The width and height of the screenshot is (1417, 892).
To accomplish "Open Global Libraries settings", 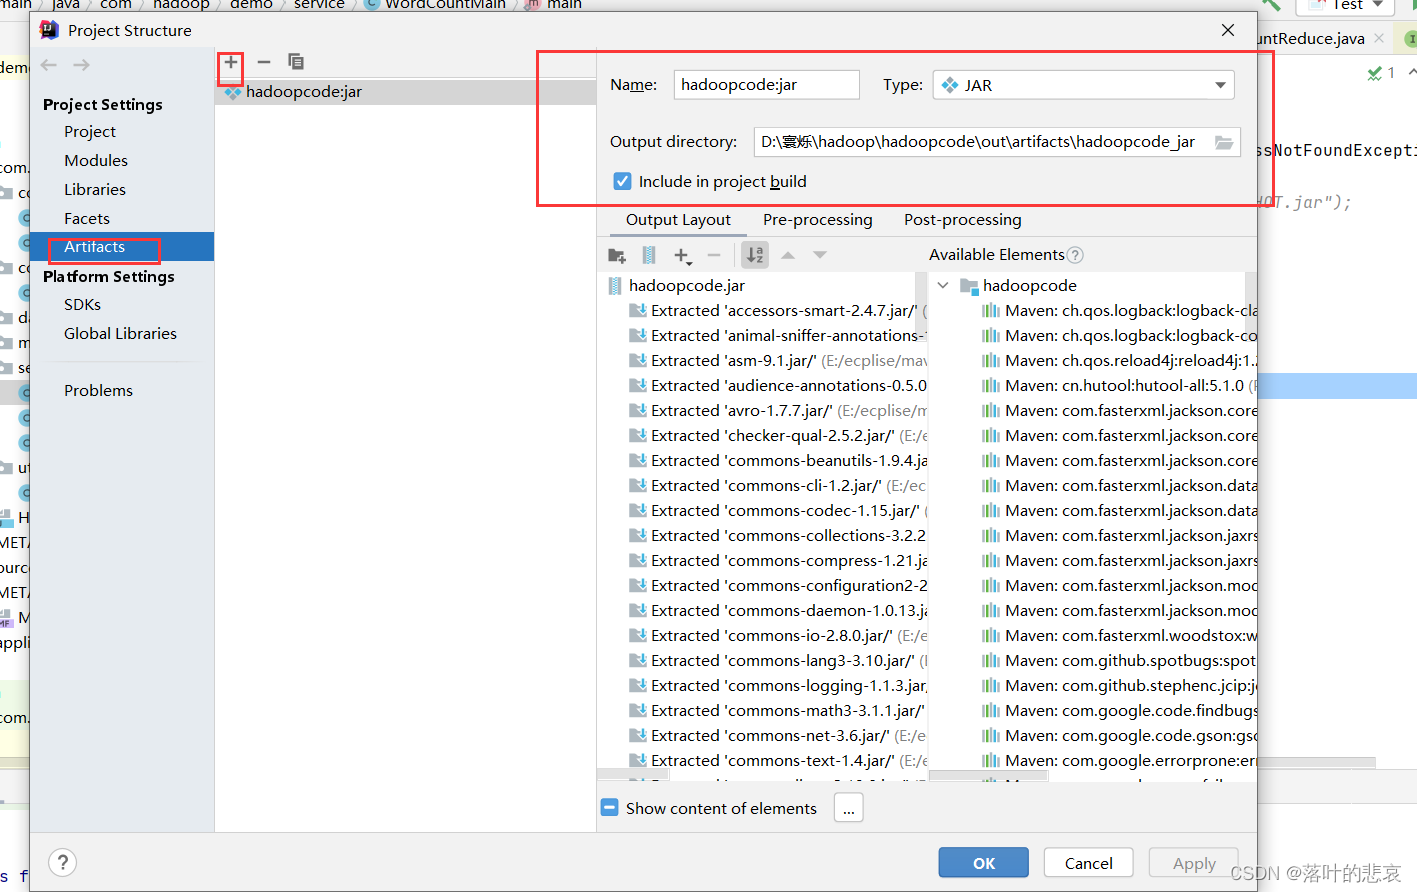I will click(120, 334).
